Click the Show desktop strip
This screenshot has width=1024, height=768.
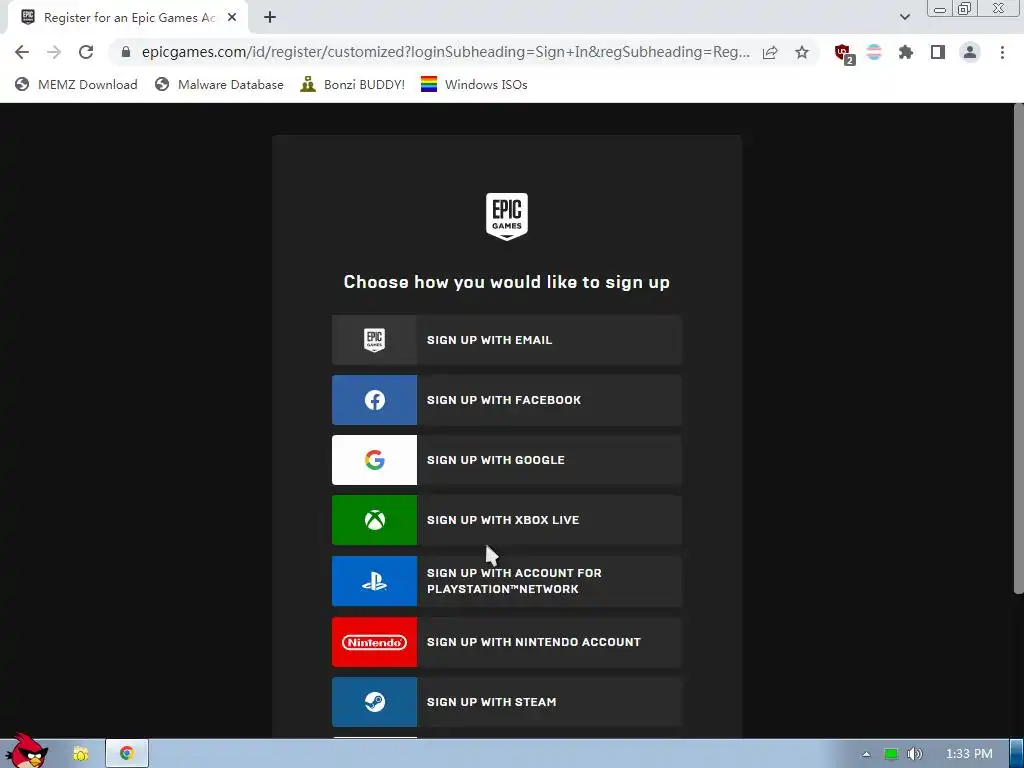1017,754
